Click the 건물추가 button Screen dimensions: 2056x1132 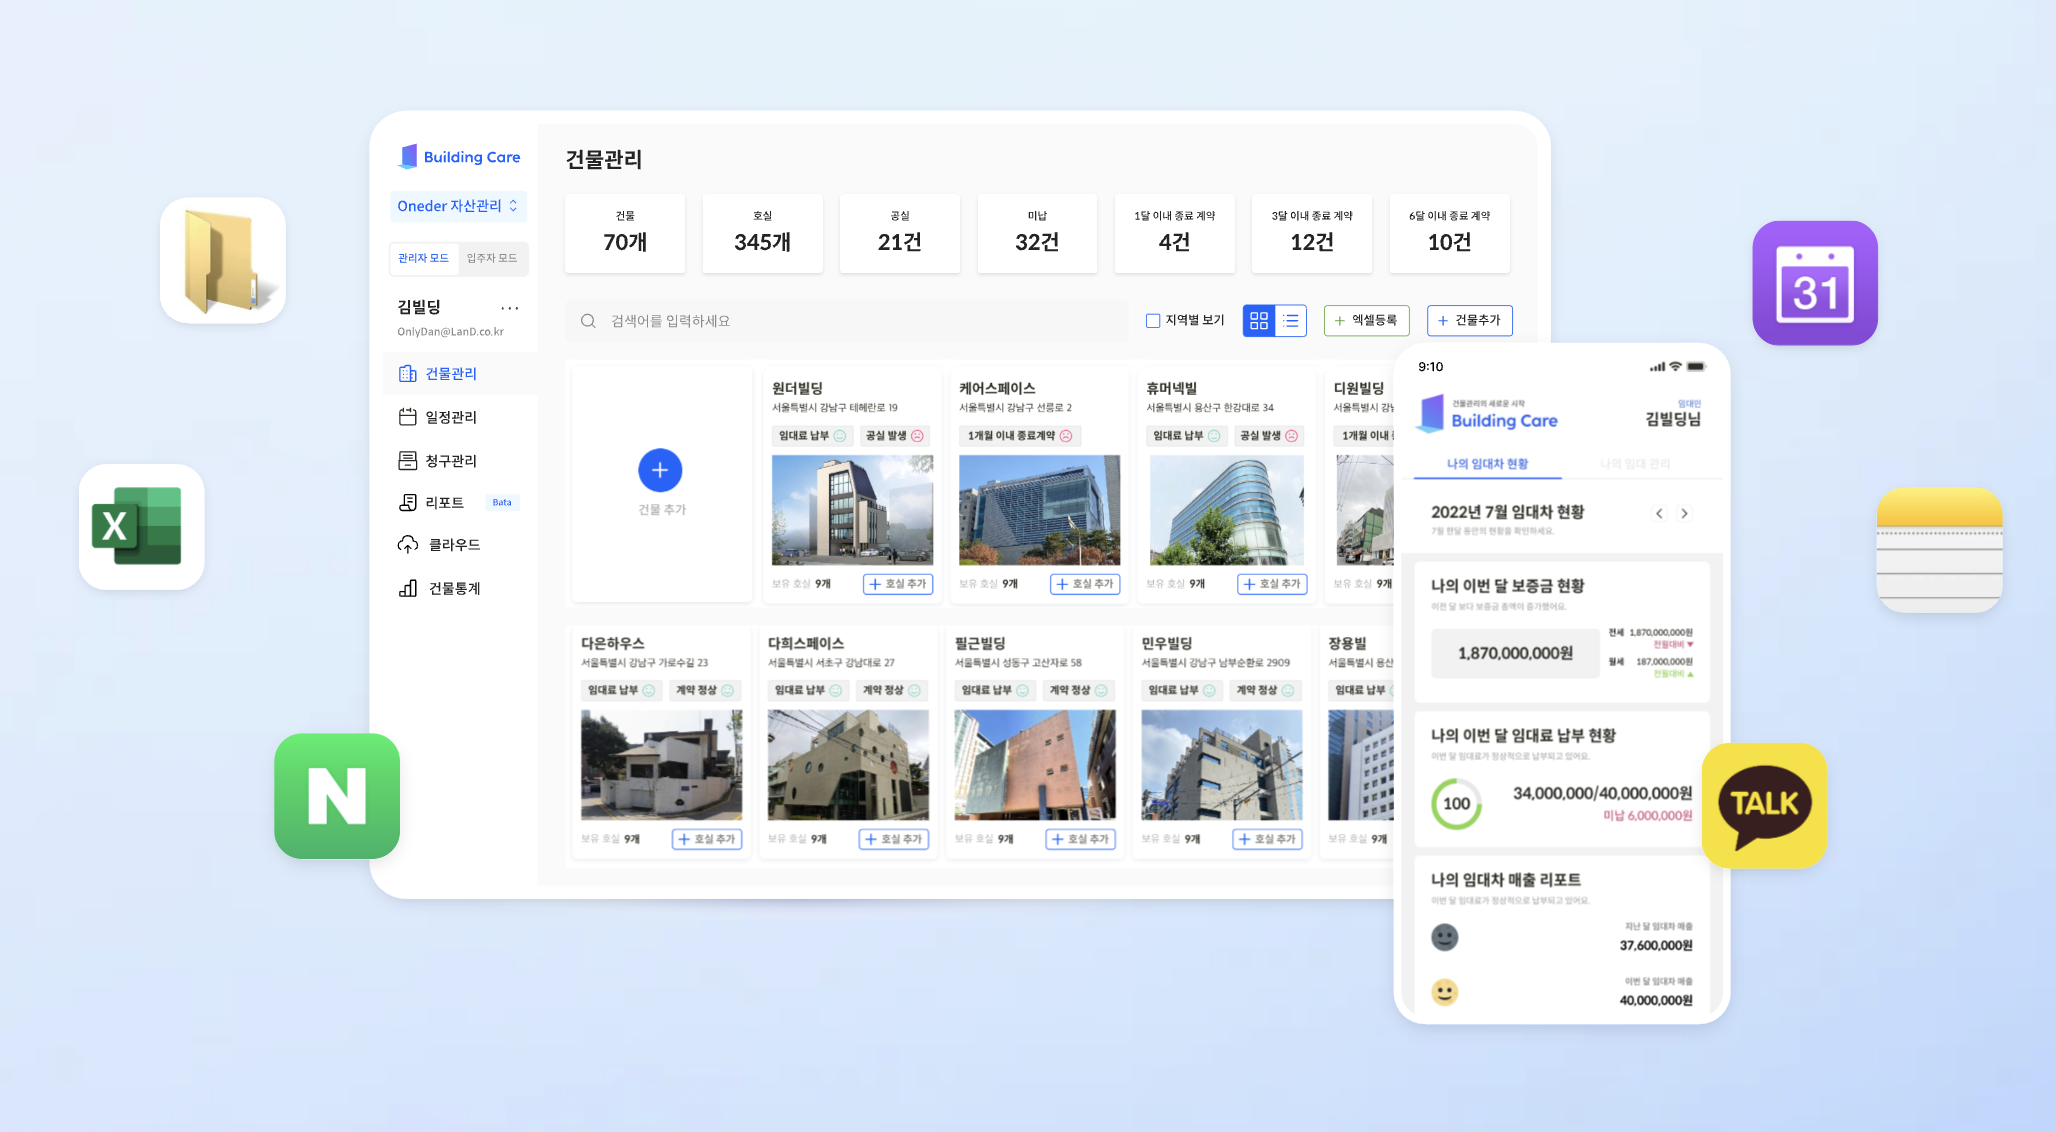coord(1469,320)
